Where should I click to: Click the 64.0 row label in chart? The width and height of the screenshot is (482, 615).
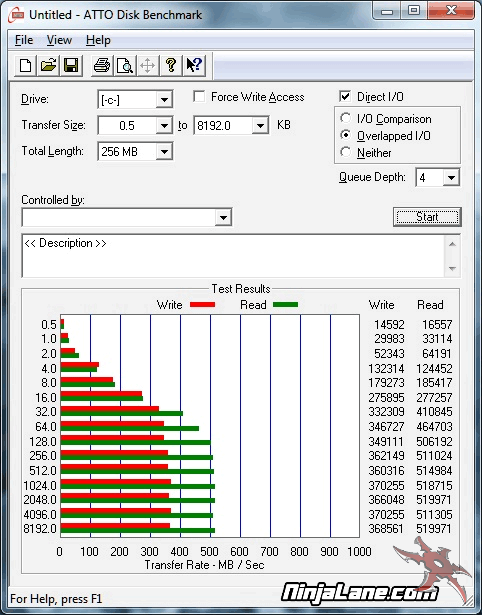[x=46, y=427]
